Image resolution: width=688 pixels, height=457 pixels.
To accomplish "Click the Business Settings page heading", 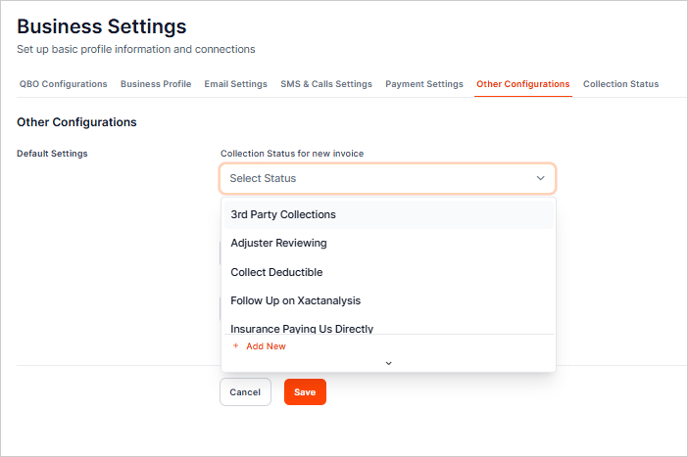I will coord(102,26).
